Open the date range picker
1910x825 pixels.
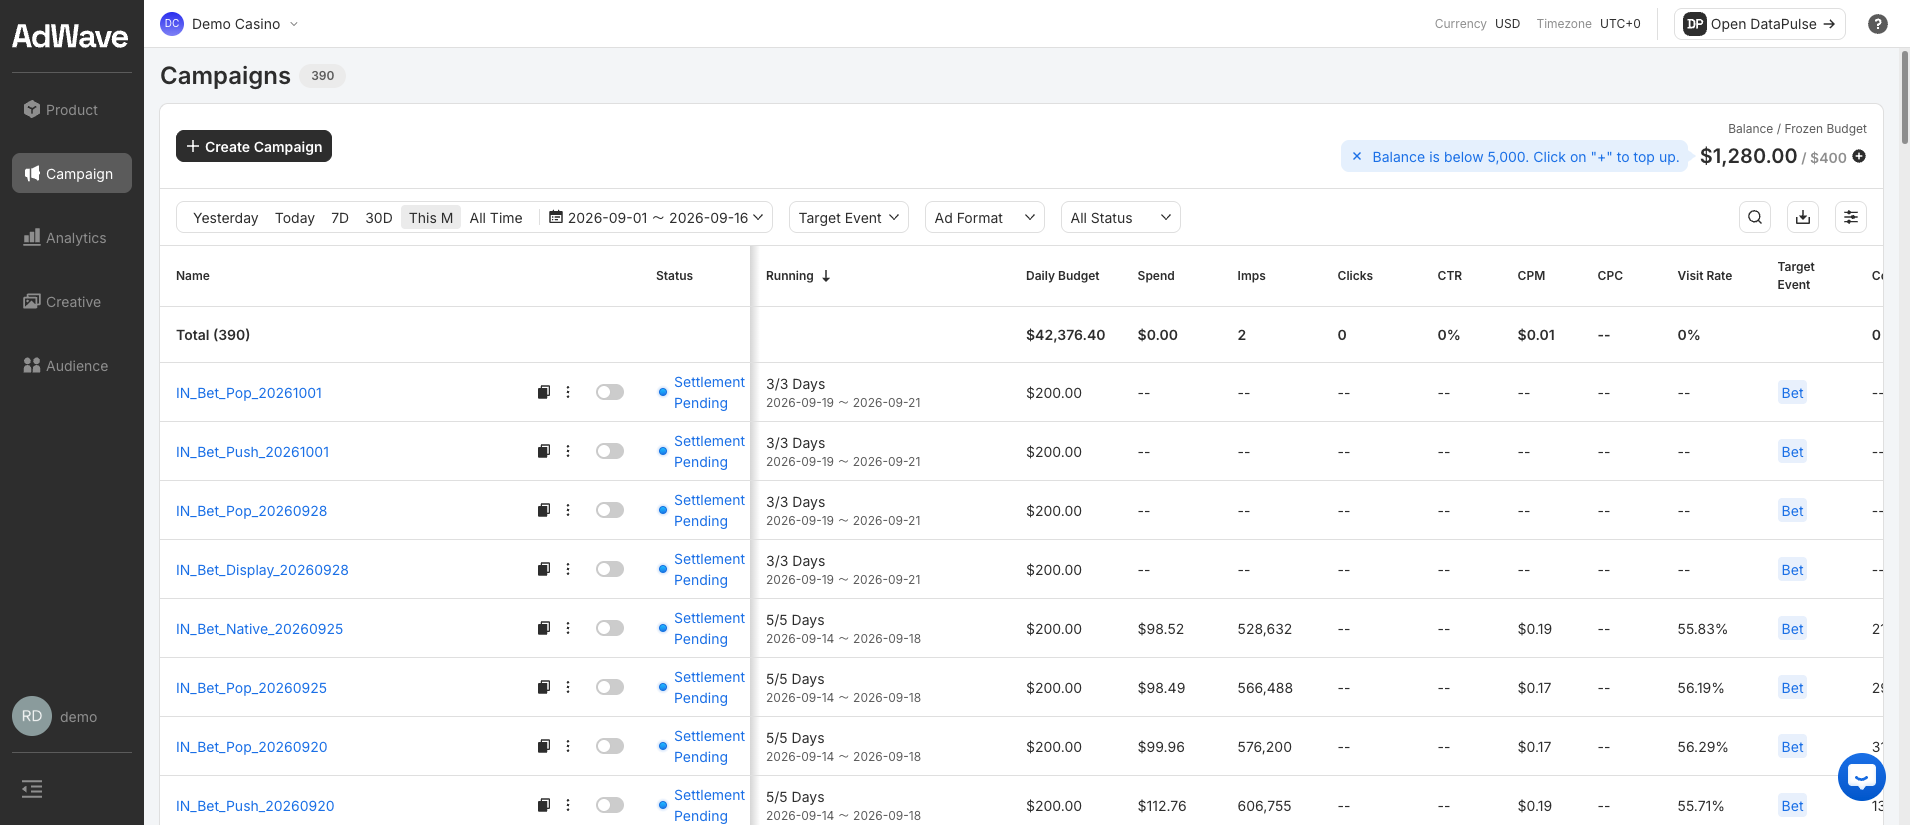click(x=656, y=217)
